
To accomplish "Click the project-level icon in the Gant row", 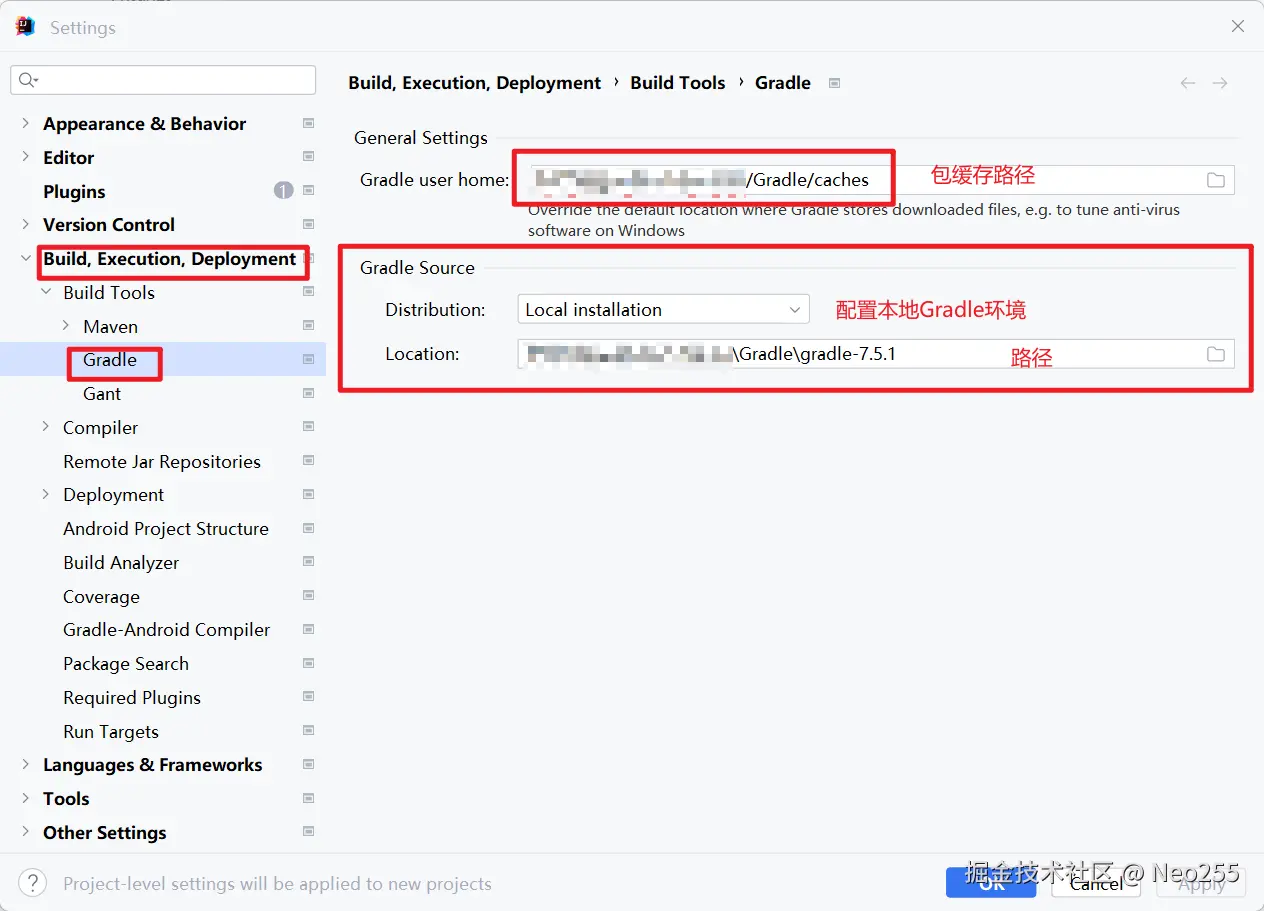I will pyautogui.click(x=308, y=394).
